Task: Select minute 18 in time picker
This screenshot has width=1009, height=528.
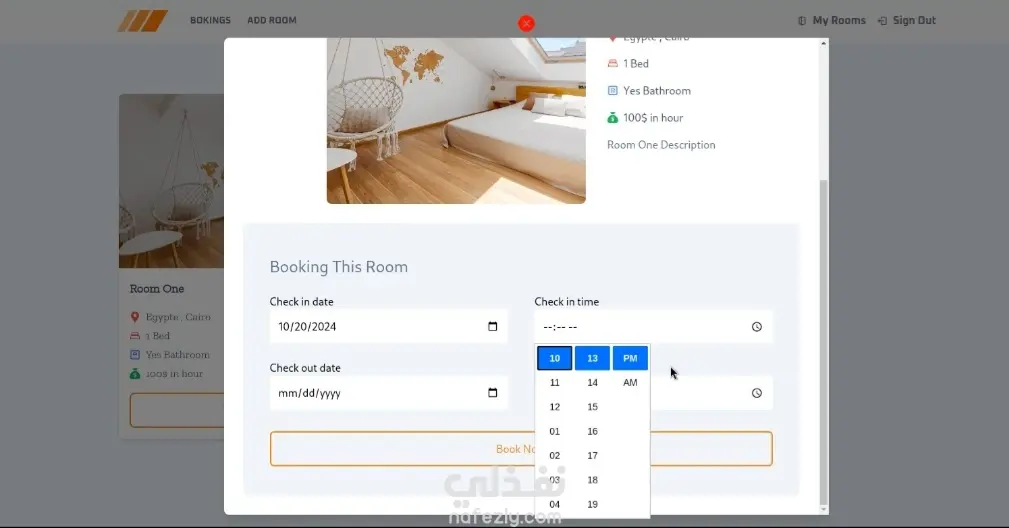Action: click(x=593, y=480)
